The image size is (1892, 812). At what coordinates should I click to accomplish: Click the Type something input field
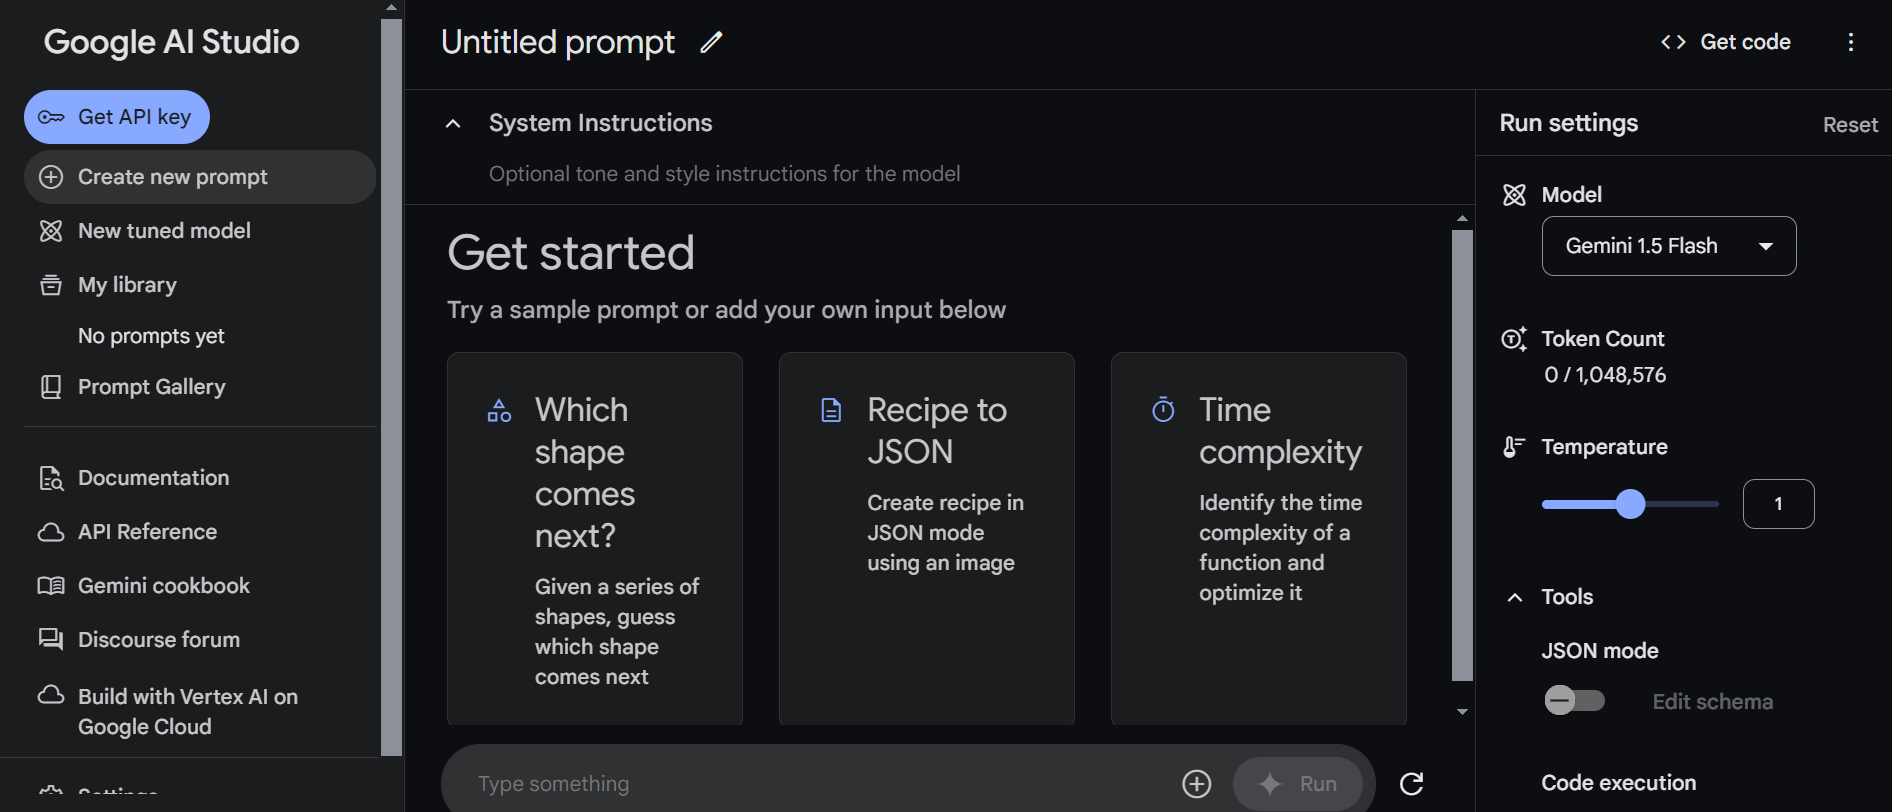800,784
